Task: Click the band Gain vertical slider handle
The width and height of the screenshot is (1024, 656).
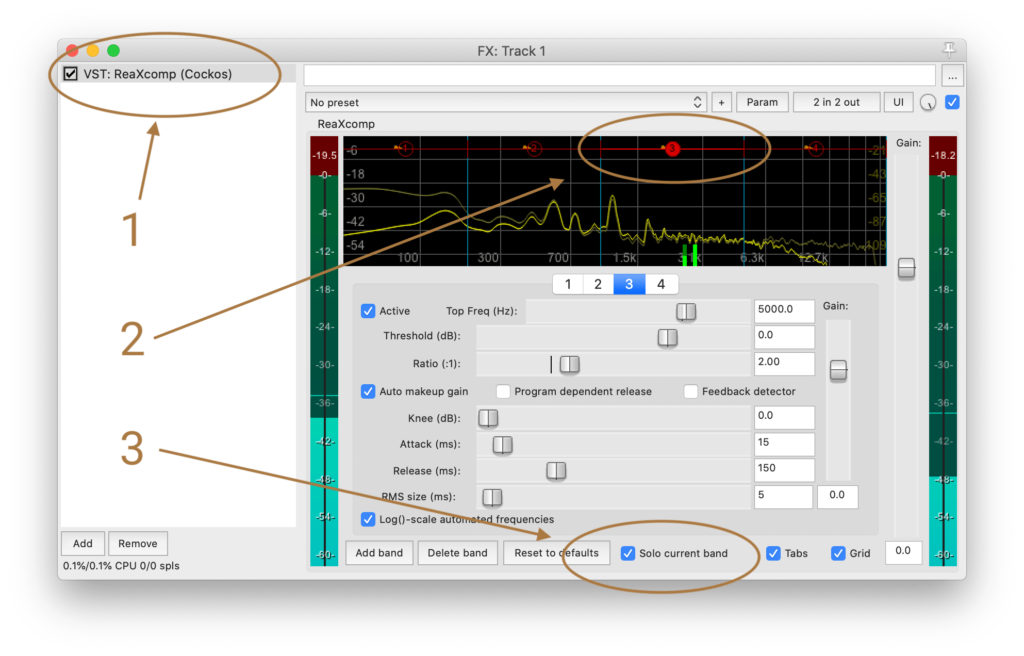Action: (839, 370)
